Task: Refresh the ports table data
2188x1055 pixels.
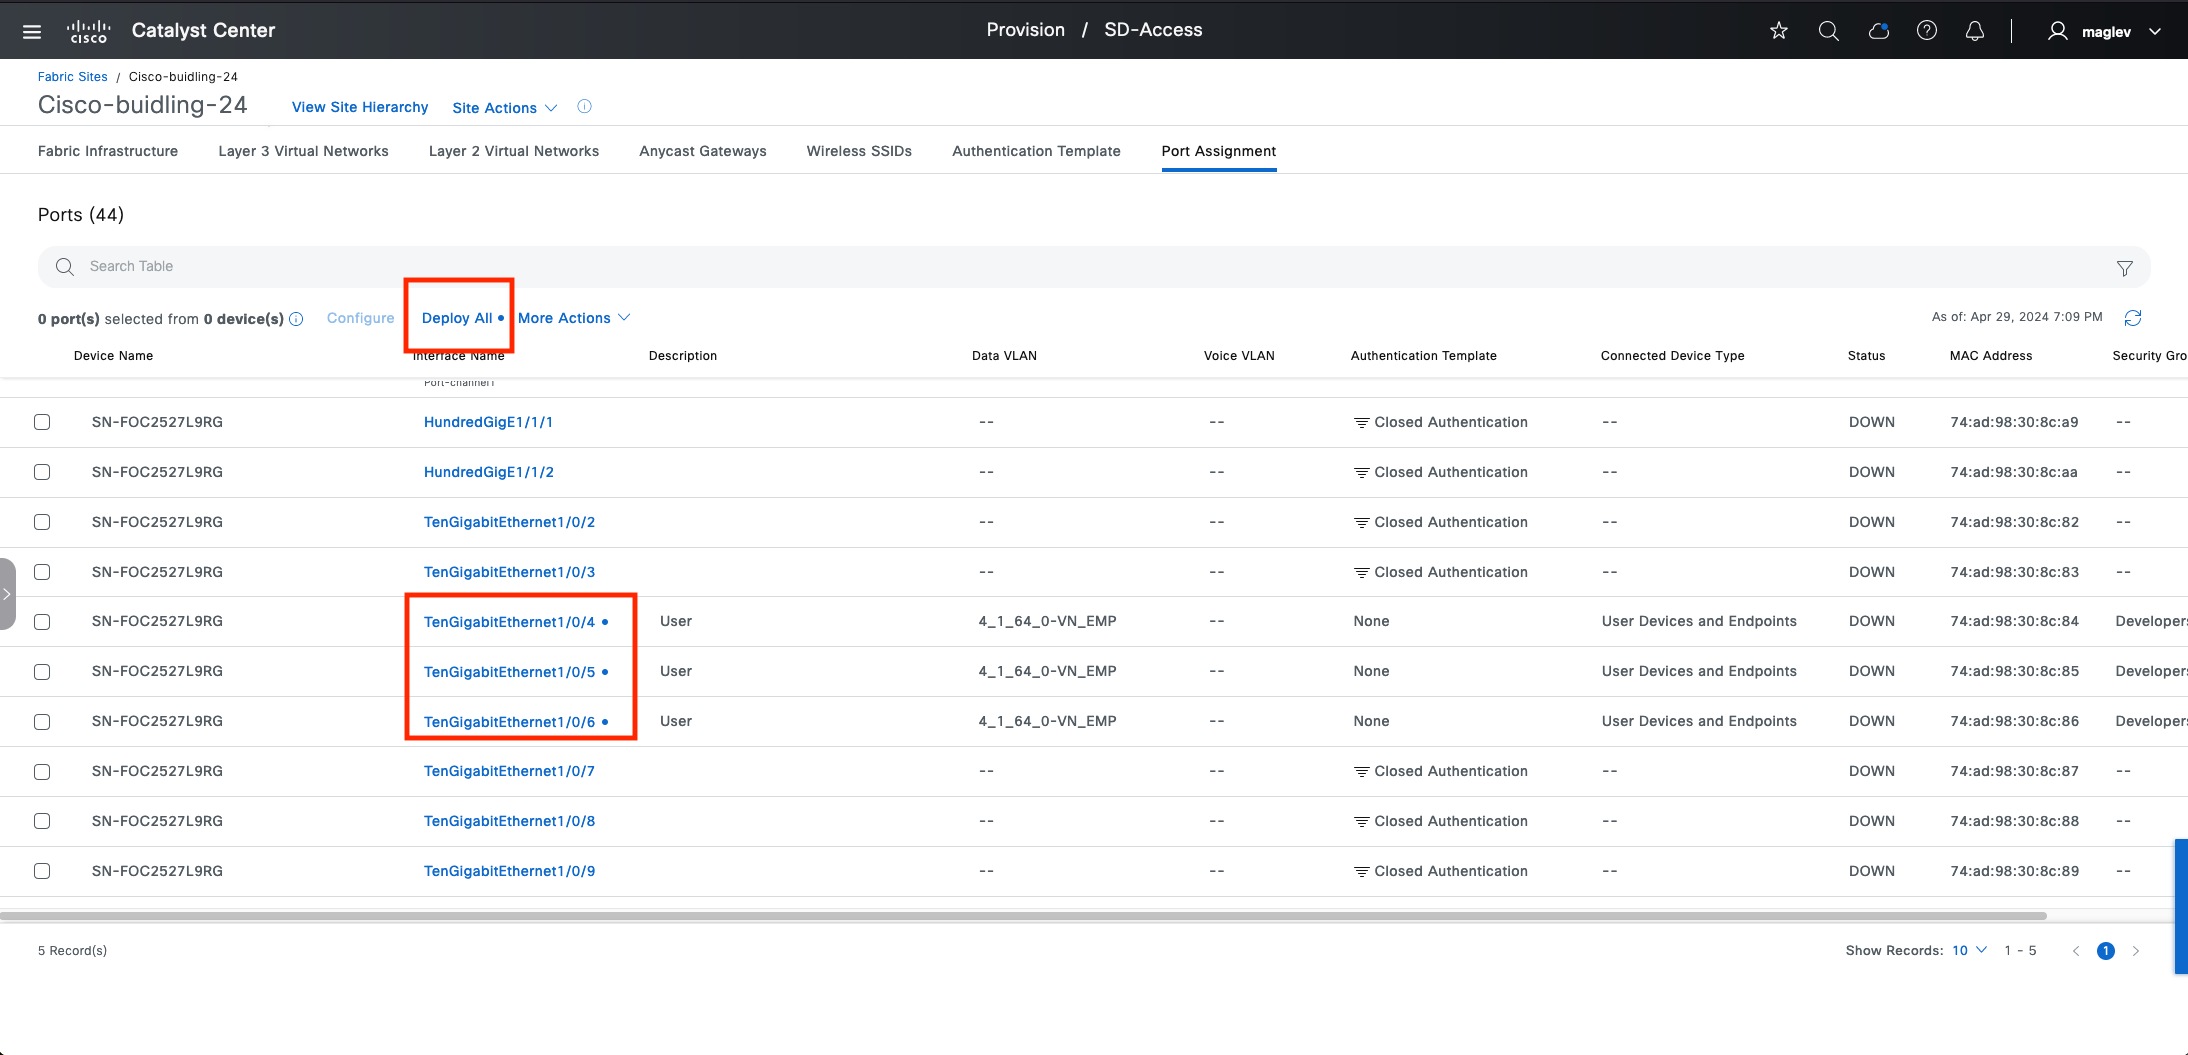Action: click(2132, 318)
